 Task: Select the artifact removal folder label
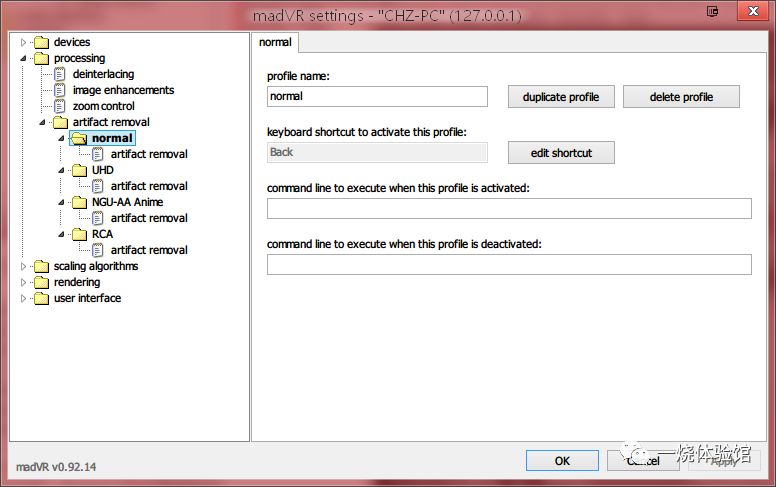tap(111, 122)
